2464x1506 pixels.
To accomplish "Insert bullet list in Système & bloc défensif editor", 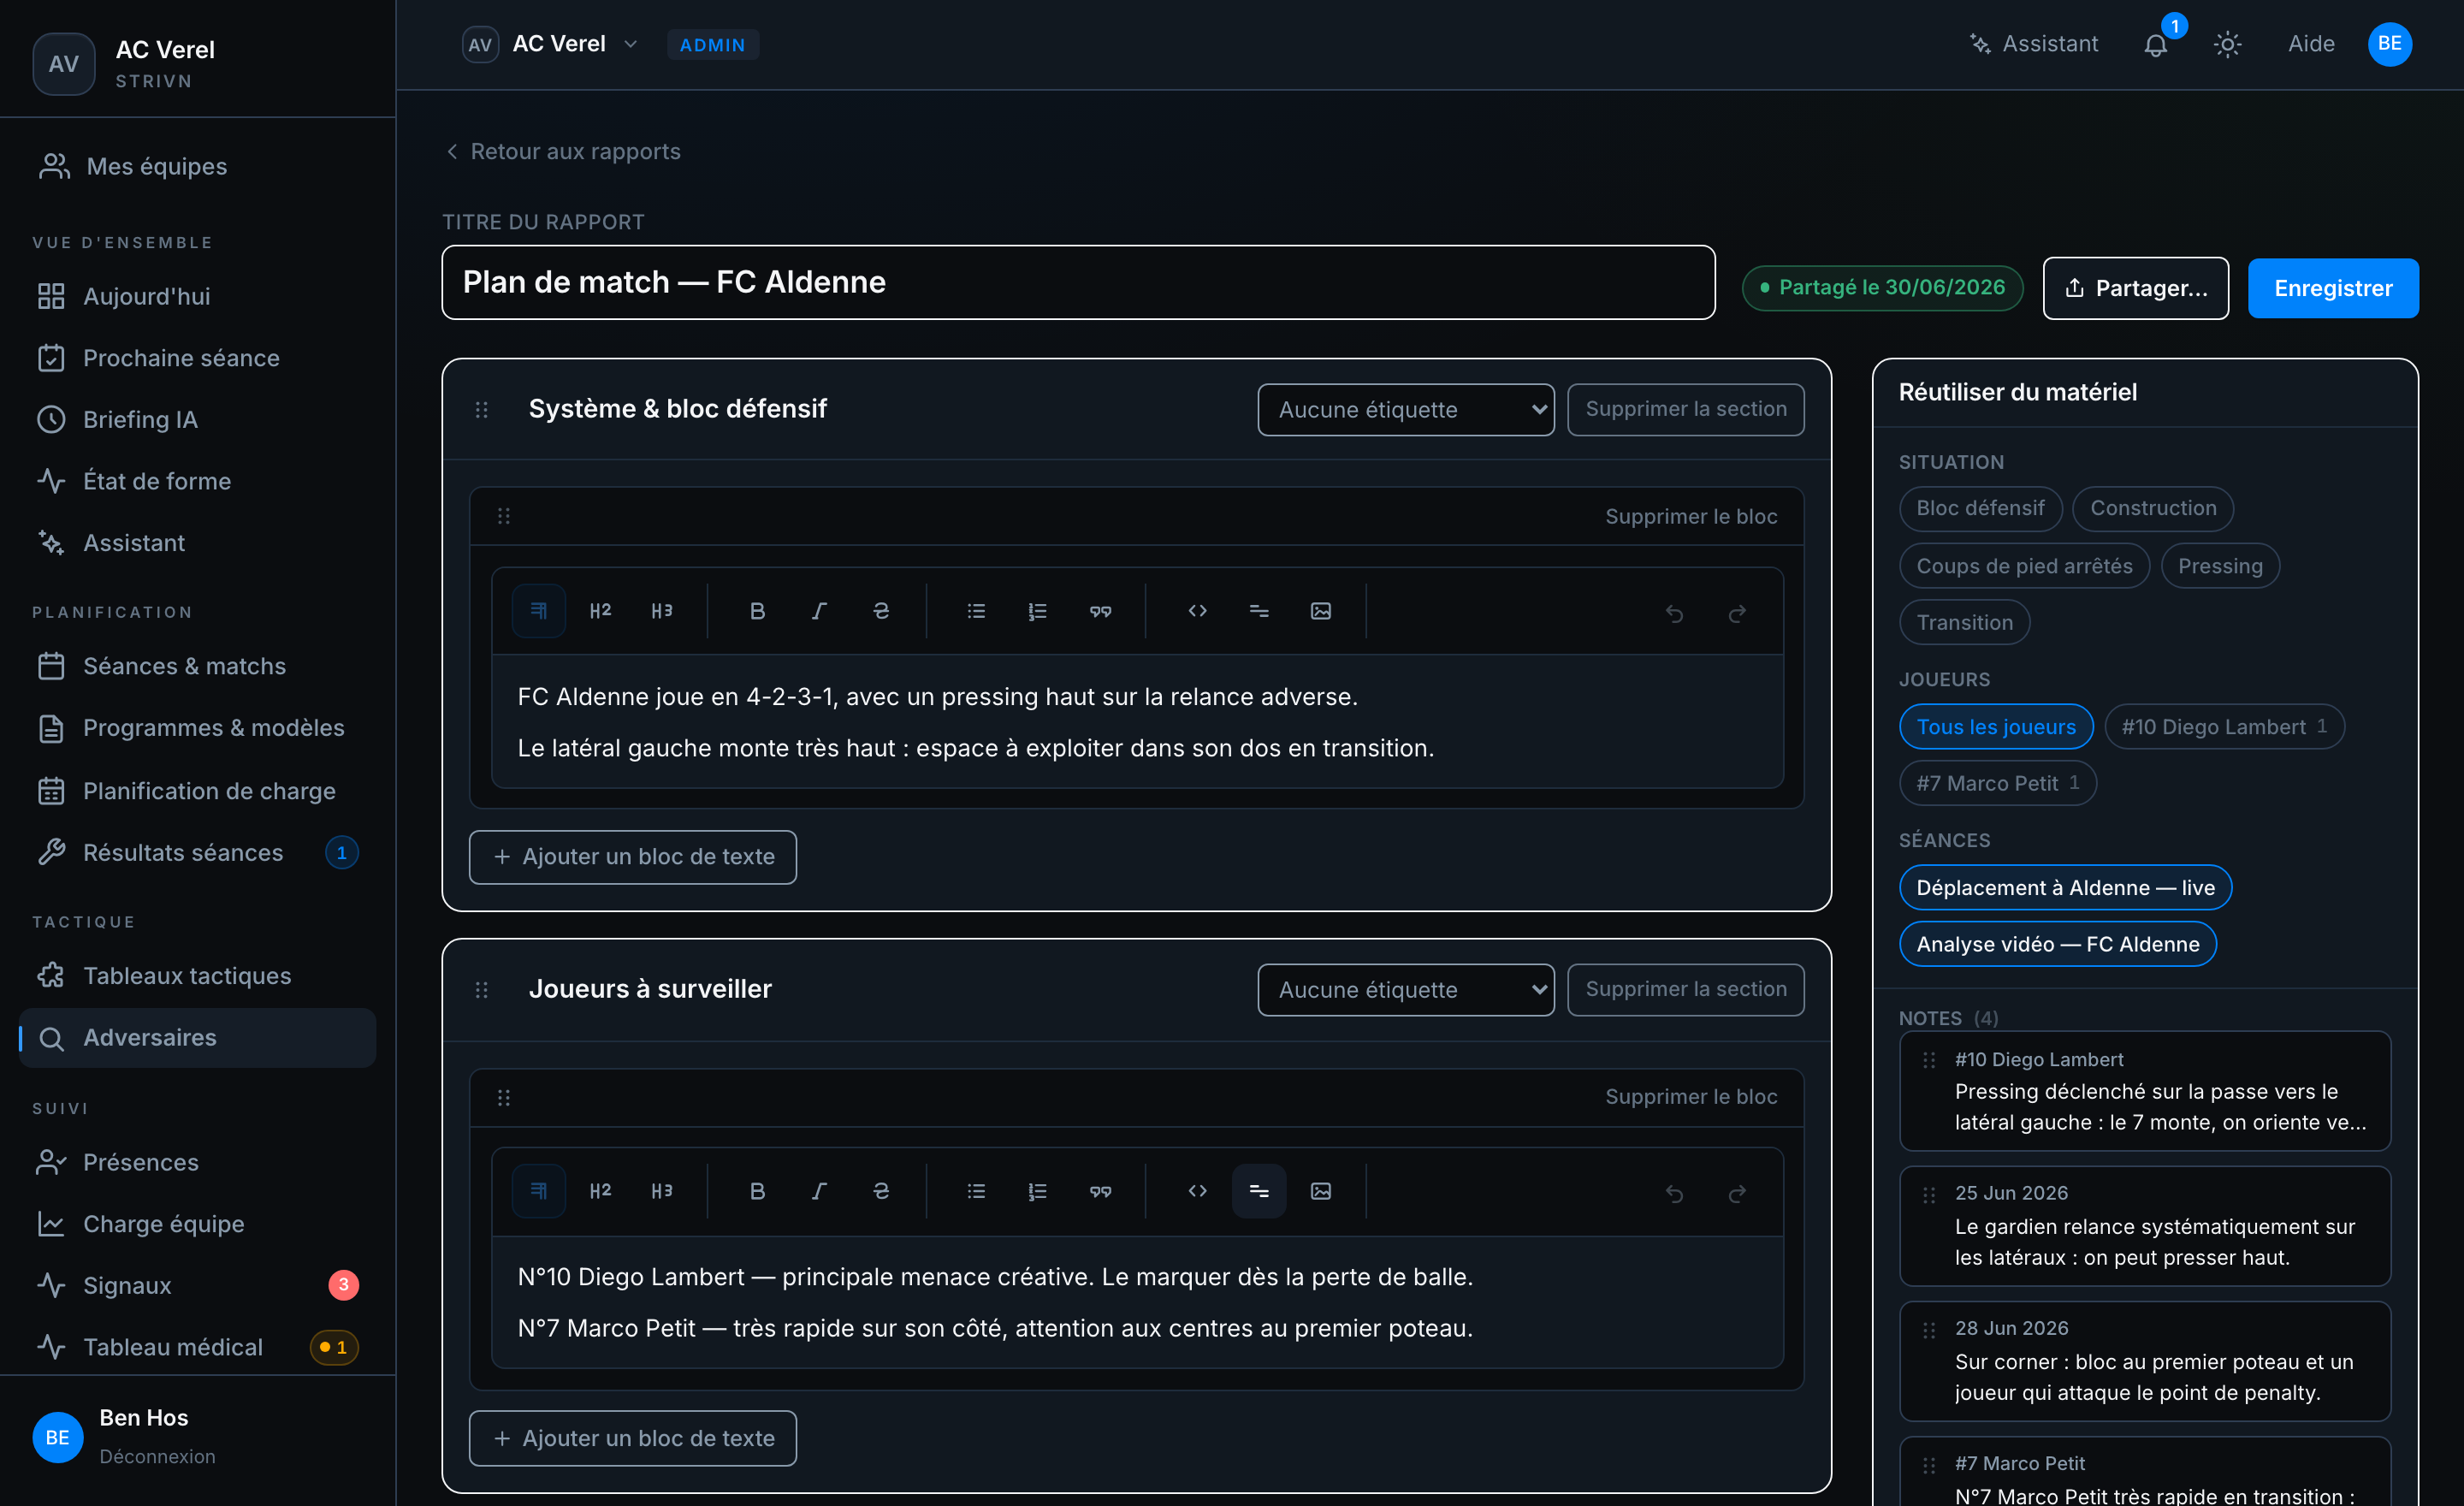I will (x=976, y=611).
